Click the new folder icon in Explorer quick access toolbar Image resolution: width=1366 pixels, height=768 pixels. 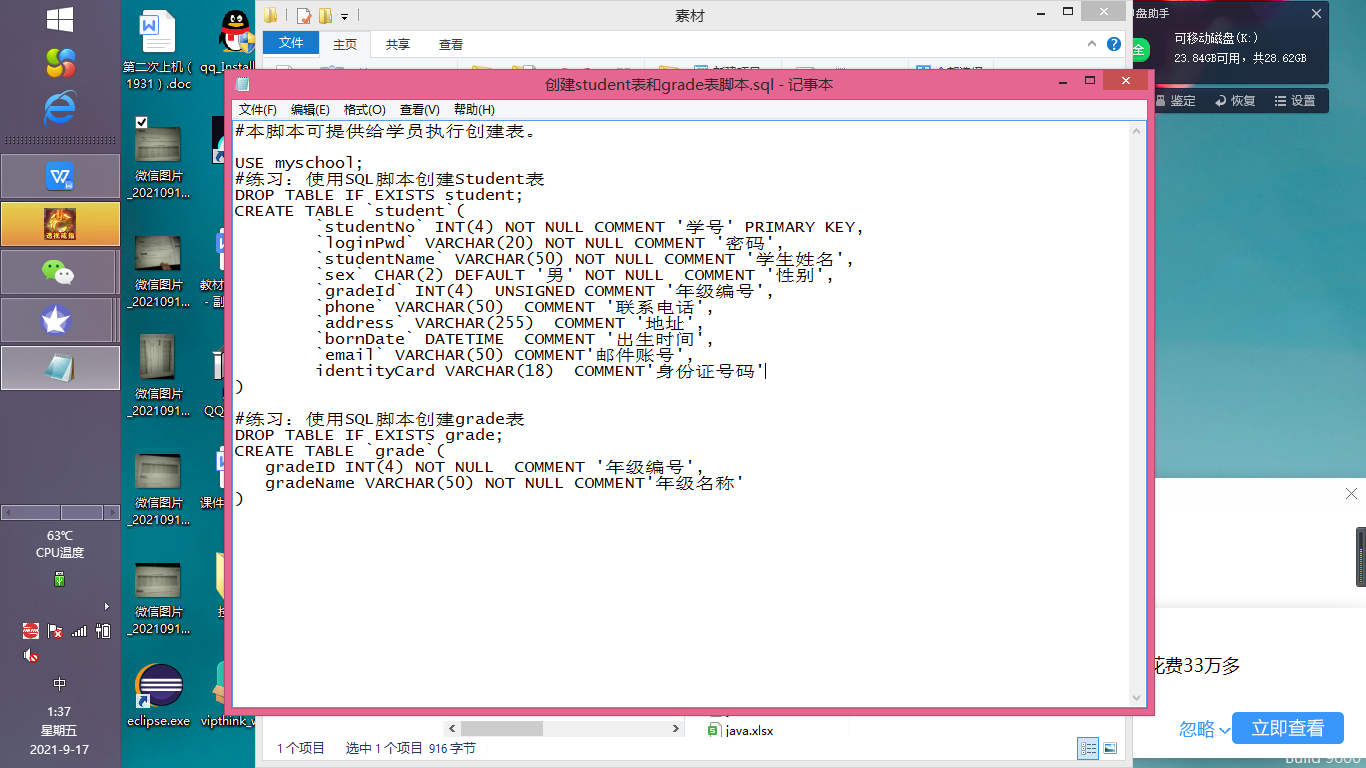[x=325, y=15]
